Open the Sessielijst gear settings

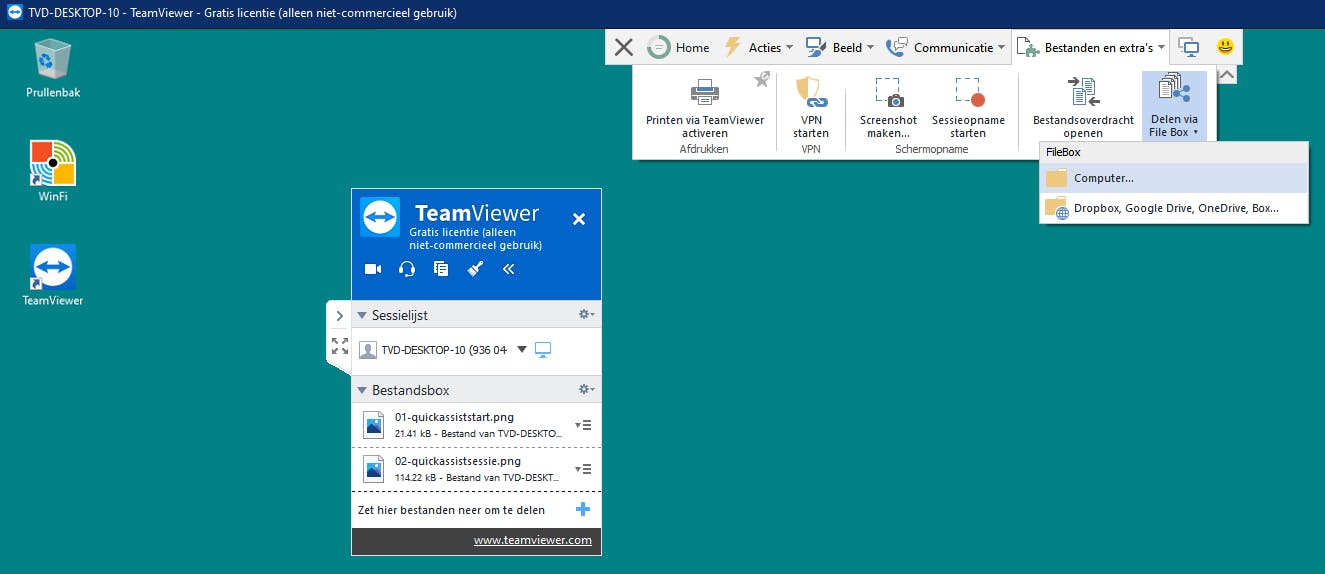coord(587,314)
